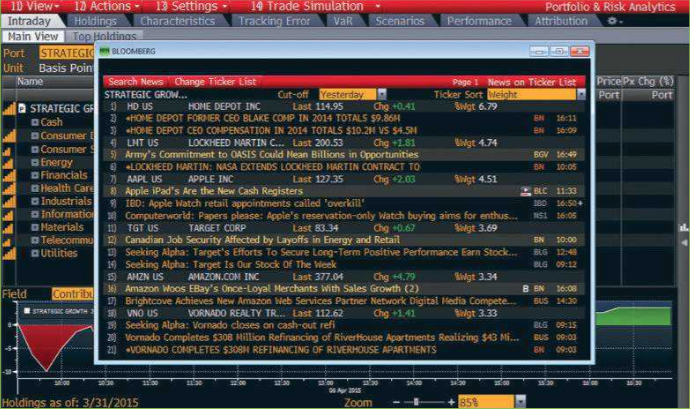Open VNO US Vornado Realty ticker row
Viewport: 690px width, 409px height.
345,313
